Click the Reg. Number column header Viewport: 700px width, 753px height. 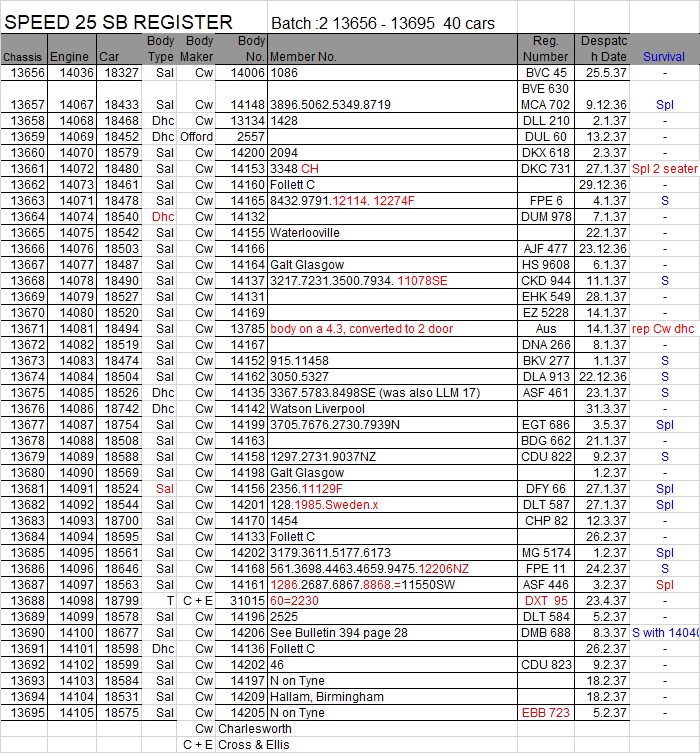[545, 49]
